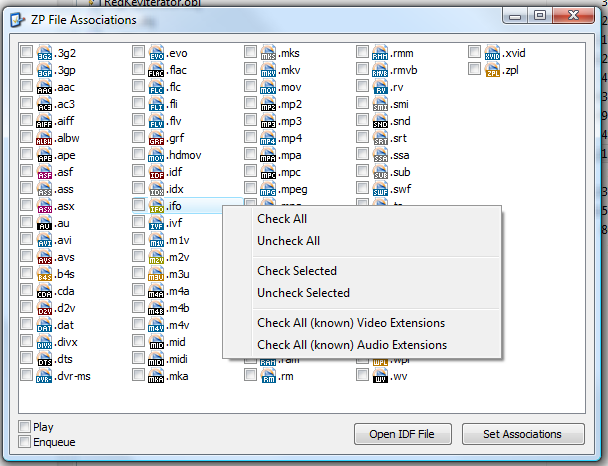Click the .divx file type icon
This screenshot has height=466, width=608.
click(44, 343)
